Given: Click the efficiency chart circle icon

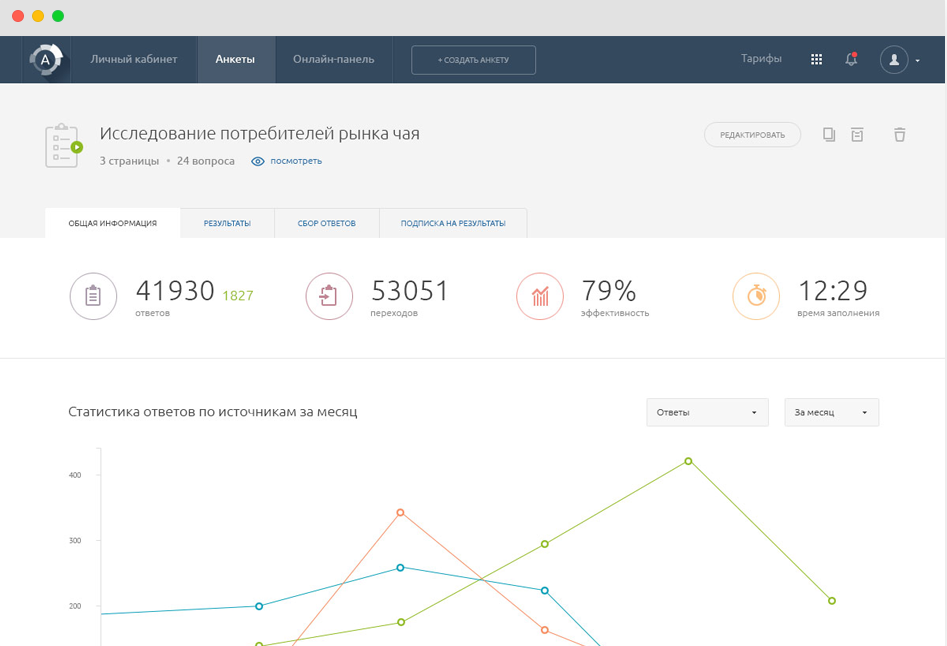Looking at the screenshot, I should pos(540,297).
